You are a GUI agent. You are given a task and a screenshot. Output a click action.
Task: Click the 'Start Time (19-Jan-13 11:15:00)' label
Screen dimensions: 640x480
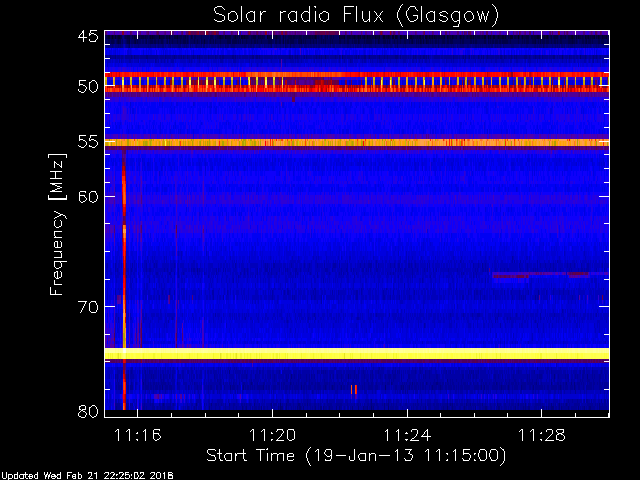pos(356,456)
